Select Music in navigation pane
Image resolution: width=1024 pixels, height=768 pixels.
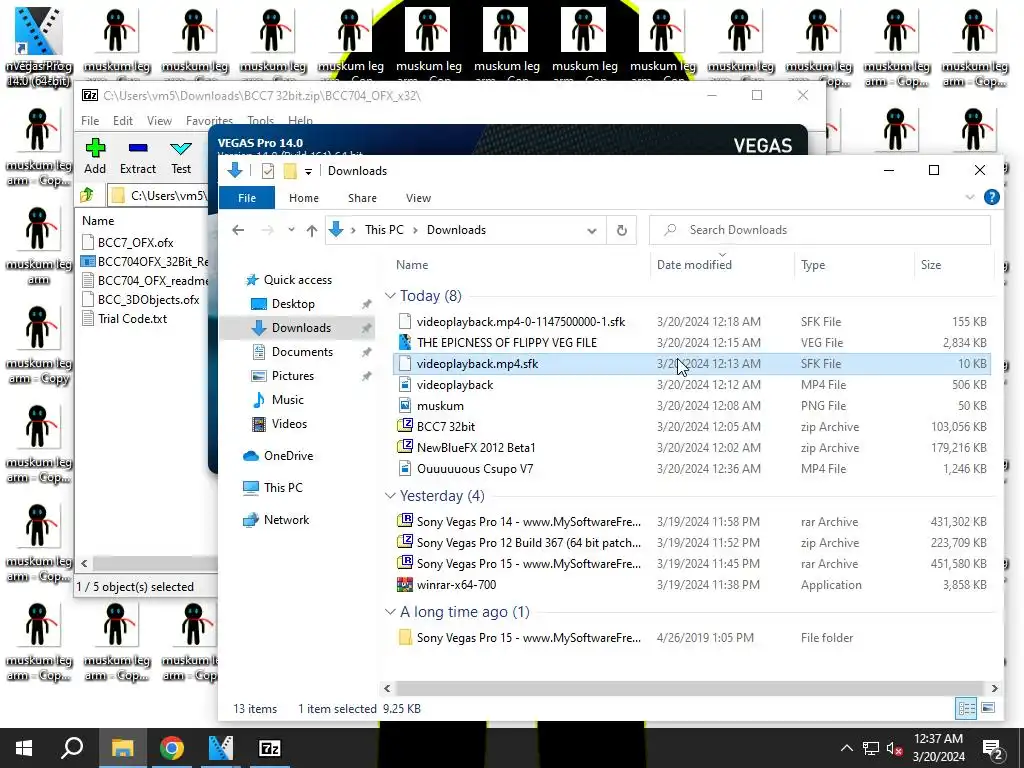287,400
